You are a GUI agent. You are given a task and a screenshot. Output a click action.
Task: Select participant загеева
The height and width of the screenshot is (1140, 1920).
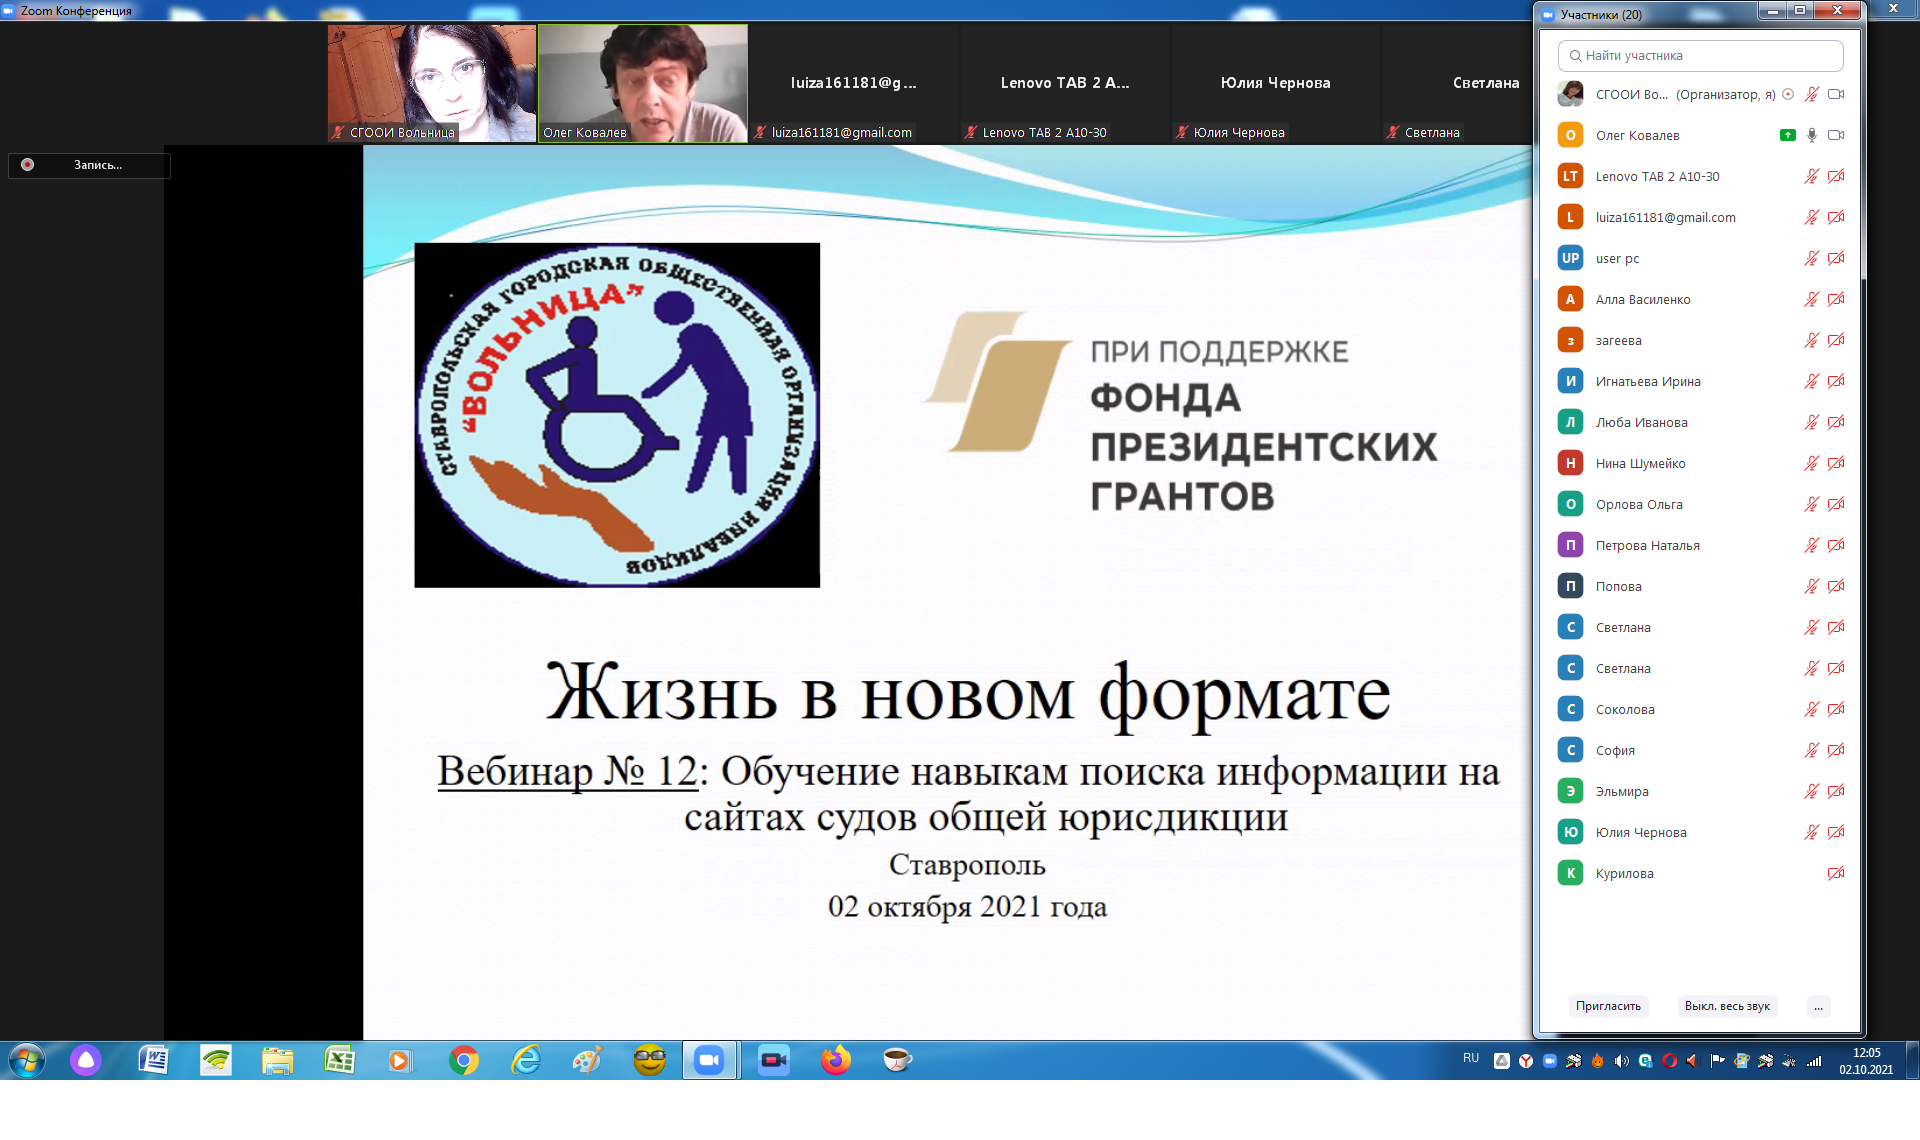[1701, 340]
